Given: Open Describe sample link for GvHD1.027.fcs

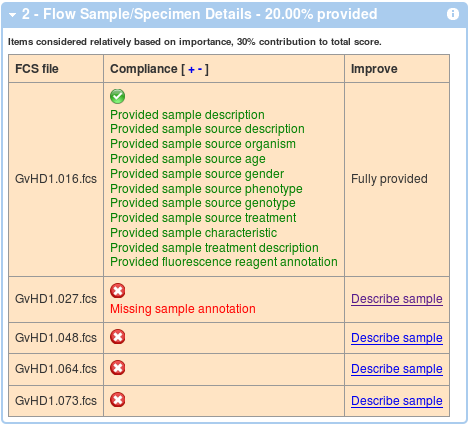Looking at the screenshot, I should tap(397, 299).
